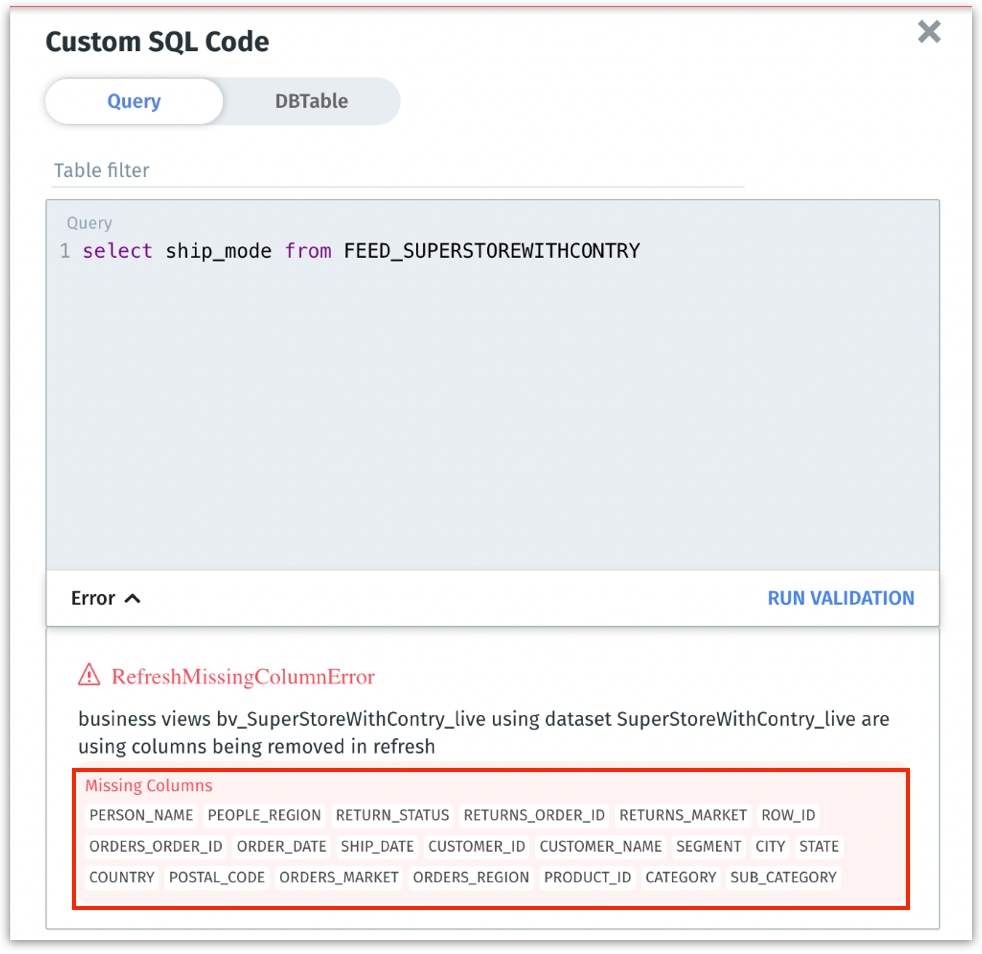This screenshot has height=954, width=982.
Task: Click the Table filter input field
Action: point(398,170)
